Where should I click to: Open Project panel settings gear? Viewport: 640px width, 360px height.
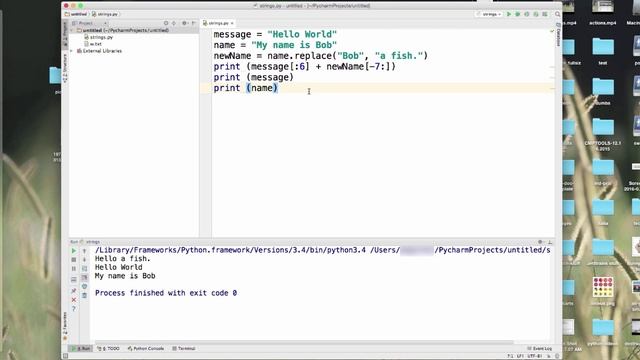point(184,23)
